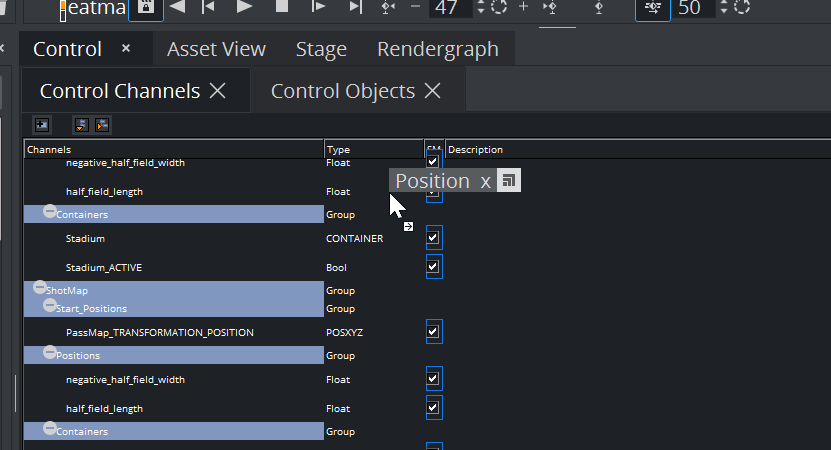The image size is (831, 450).
Task: Close the Control Channels tab
Action: (x=218, y=91)
